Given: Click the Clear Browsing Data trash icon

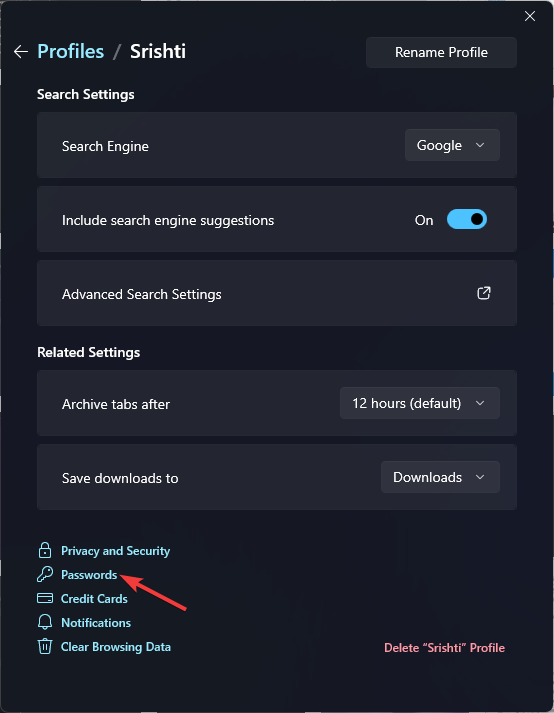Looking at the screenshot, I should coord(45,646).
